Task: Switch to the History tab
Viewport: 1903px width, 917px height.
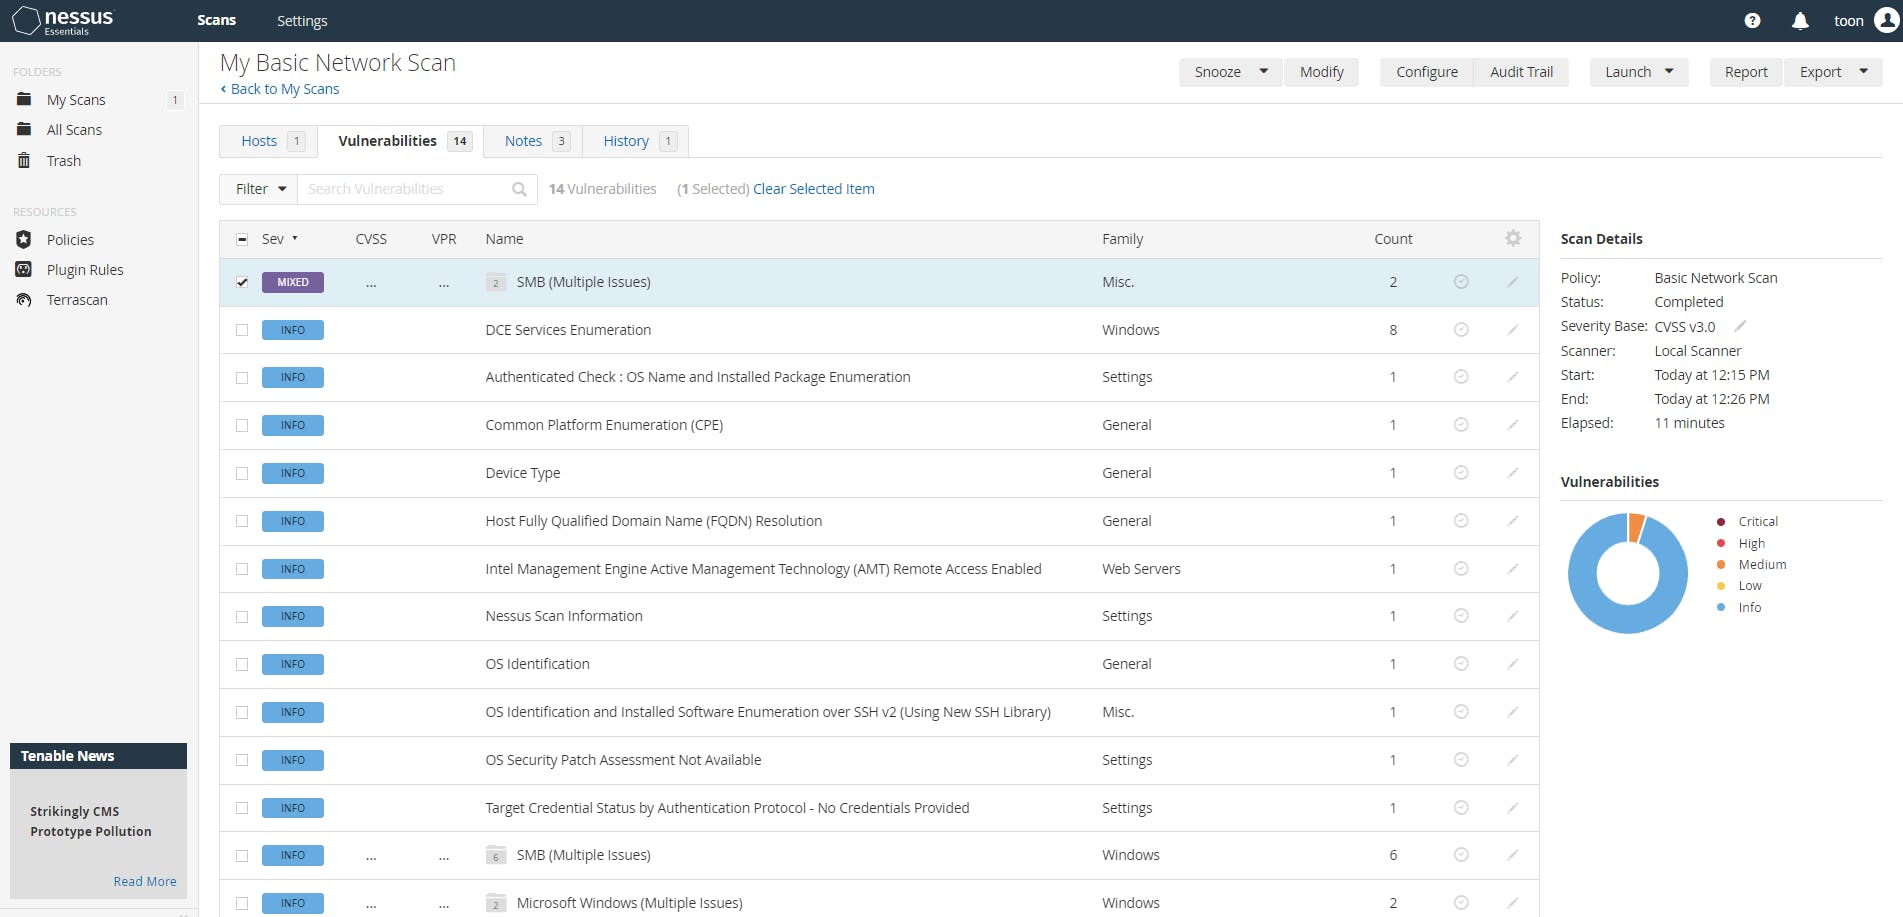Action: 626,141
